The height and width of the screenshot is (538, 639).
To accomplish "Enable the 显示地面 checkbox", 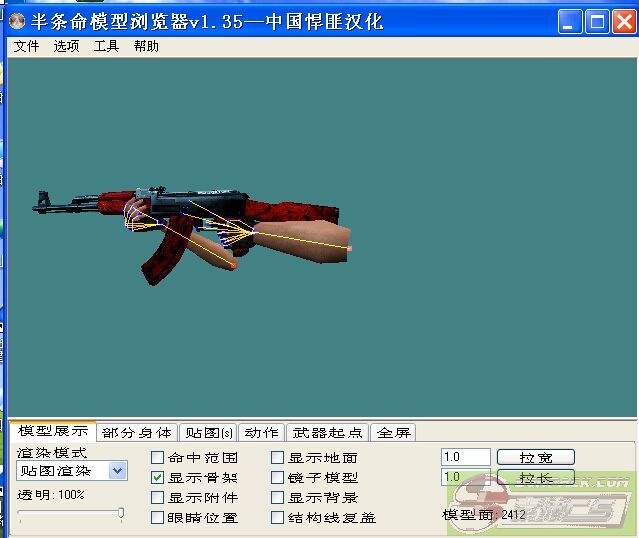I will point(278,457).
